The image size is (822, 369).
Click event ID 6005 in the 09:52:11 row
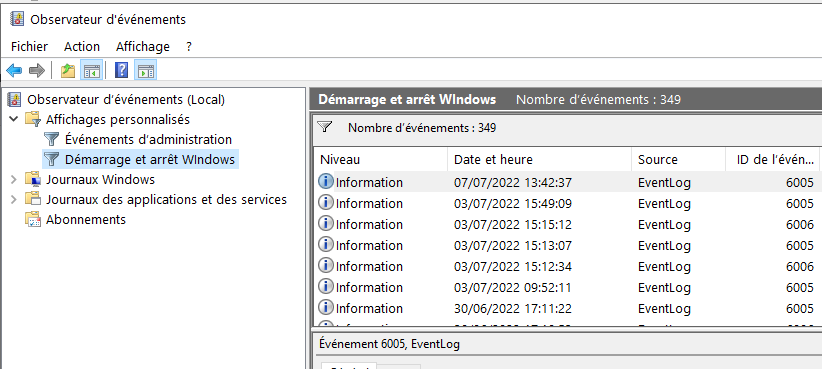click(799, 287)
